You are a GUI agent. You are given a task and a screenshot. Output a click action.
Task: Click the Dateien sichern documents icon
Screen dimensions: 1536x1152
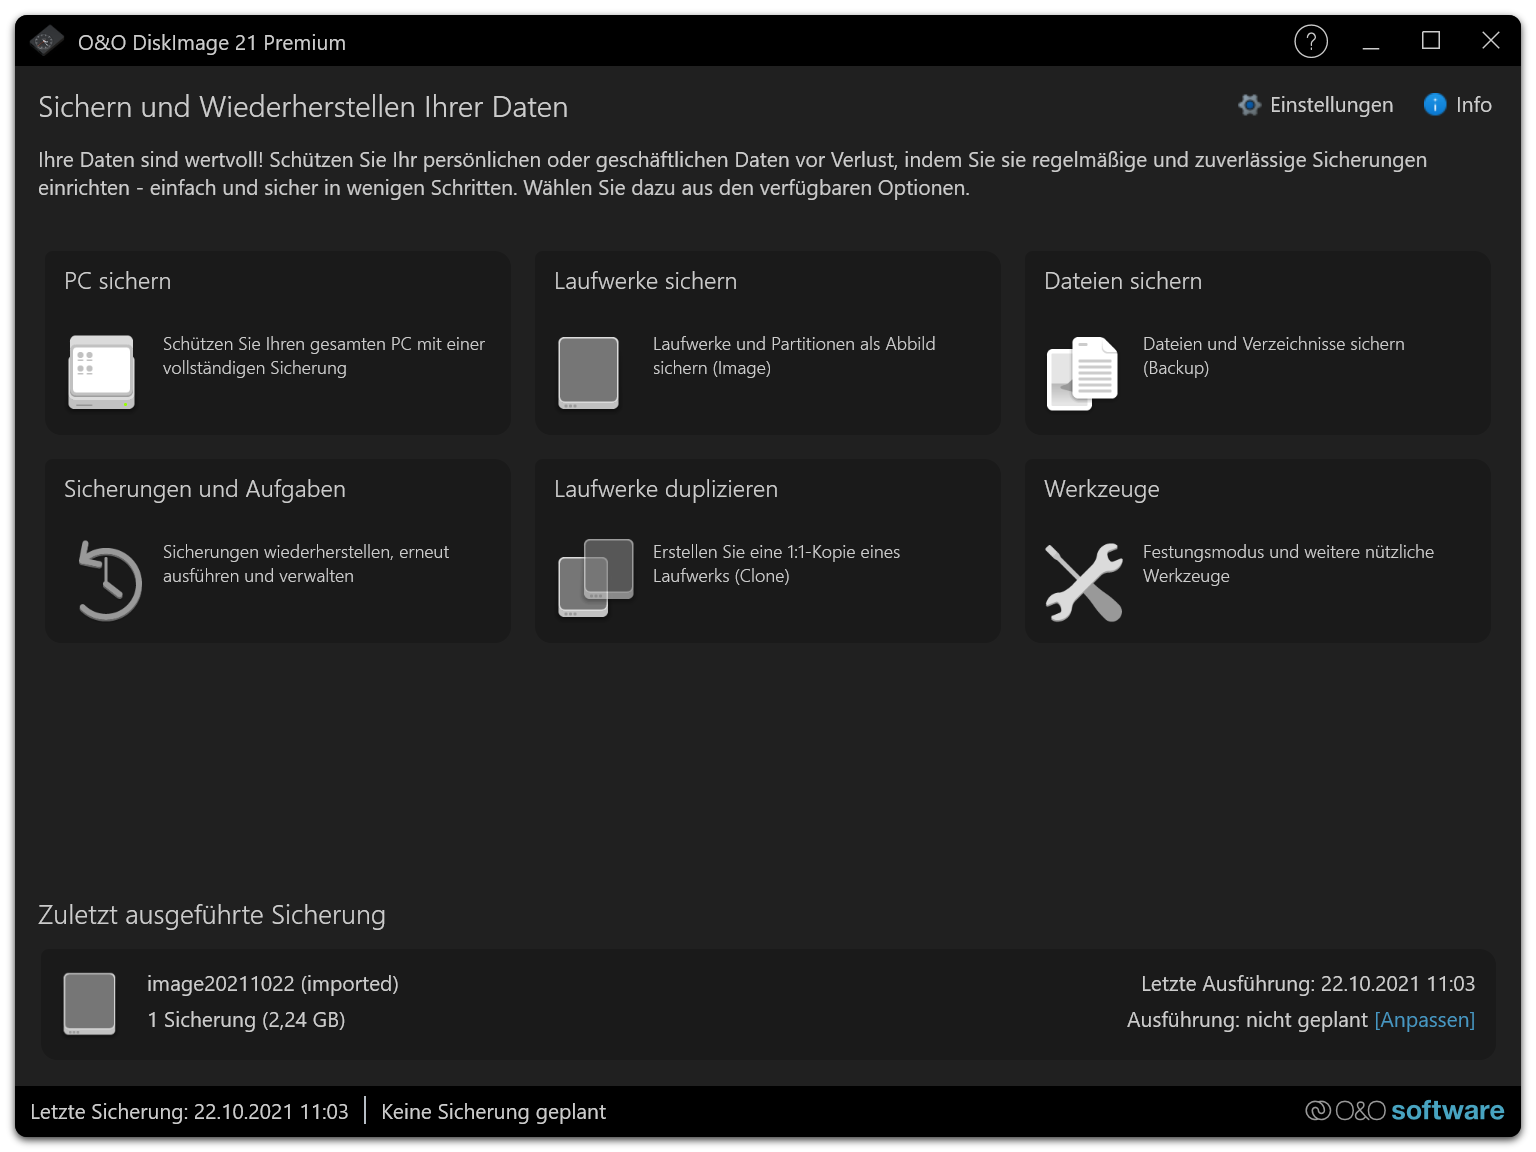pyautogui.click(x=1082, y=373)
